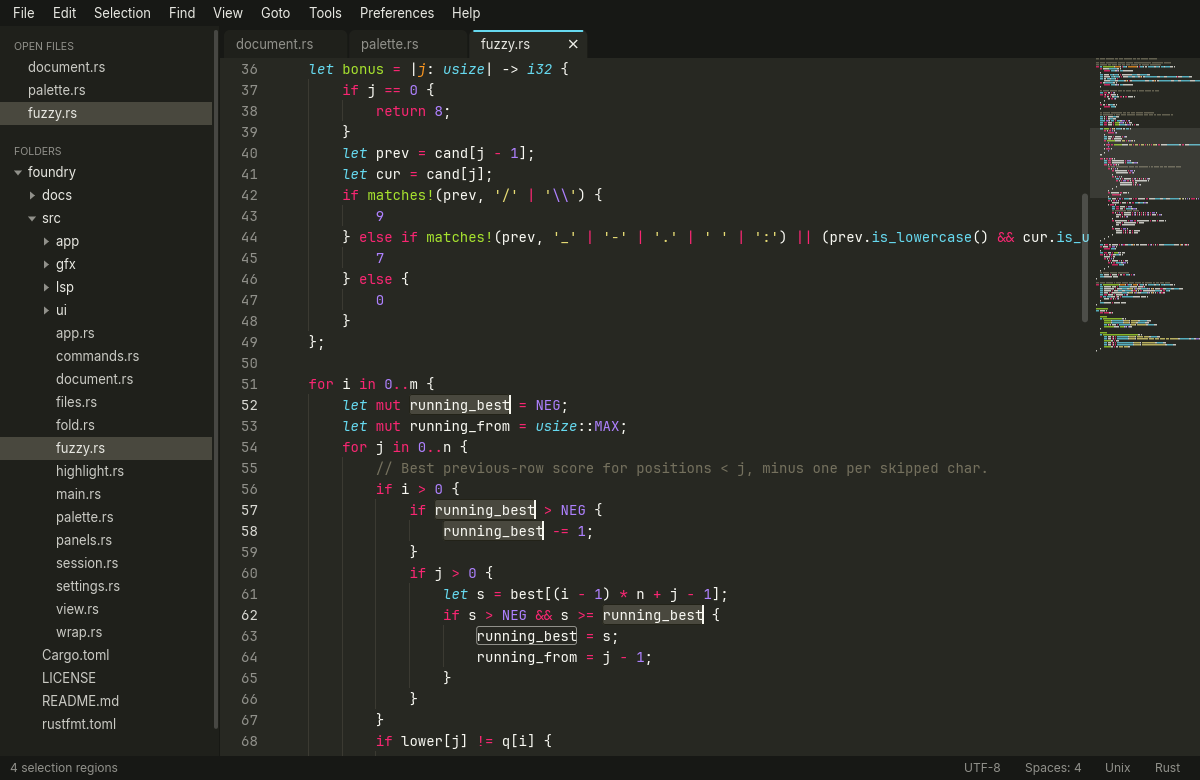Click the editor vertical scrollbar thumb
The width and height of the screenshot is (1200, 780).
click(1085, 257)
